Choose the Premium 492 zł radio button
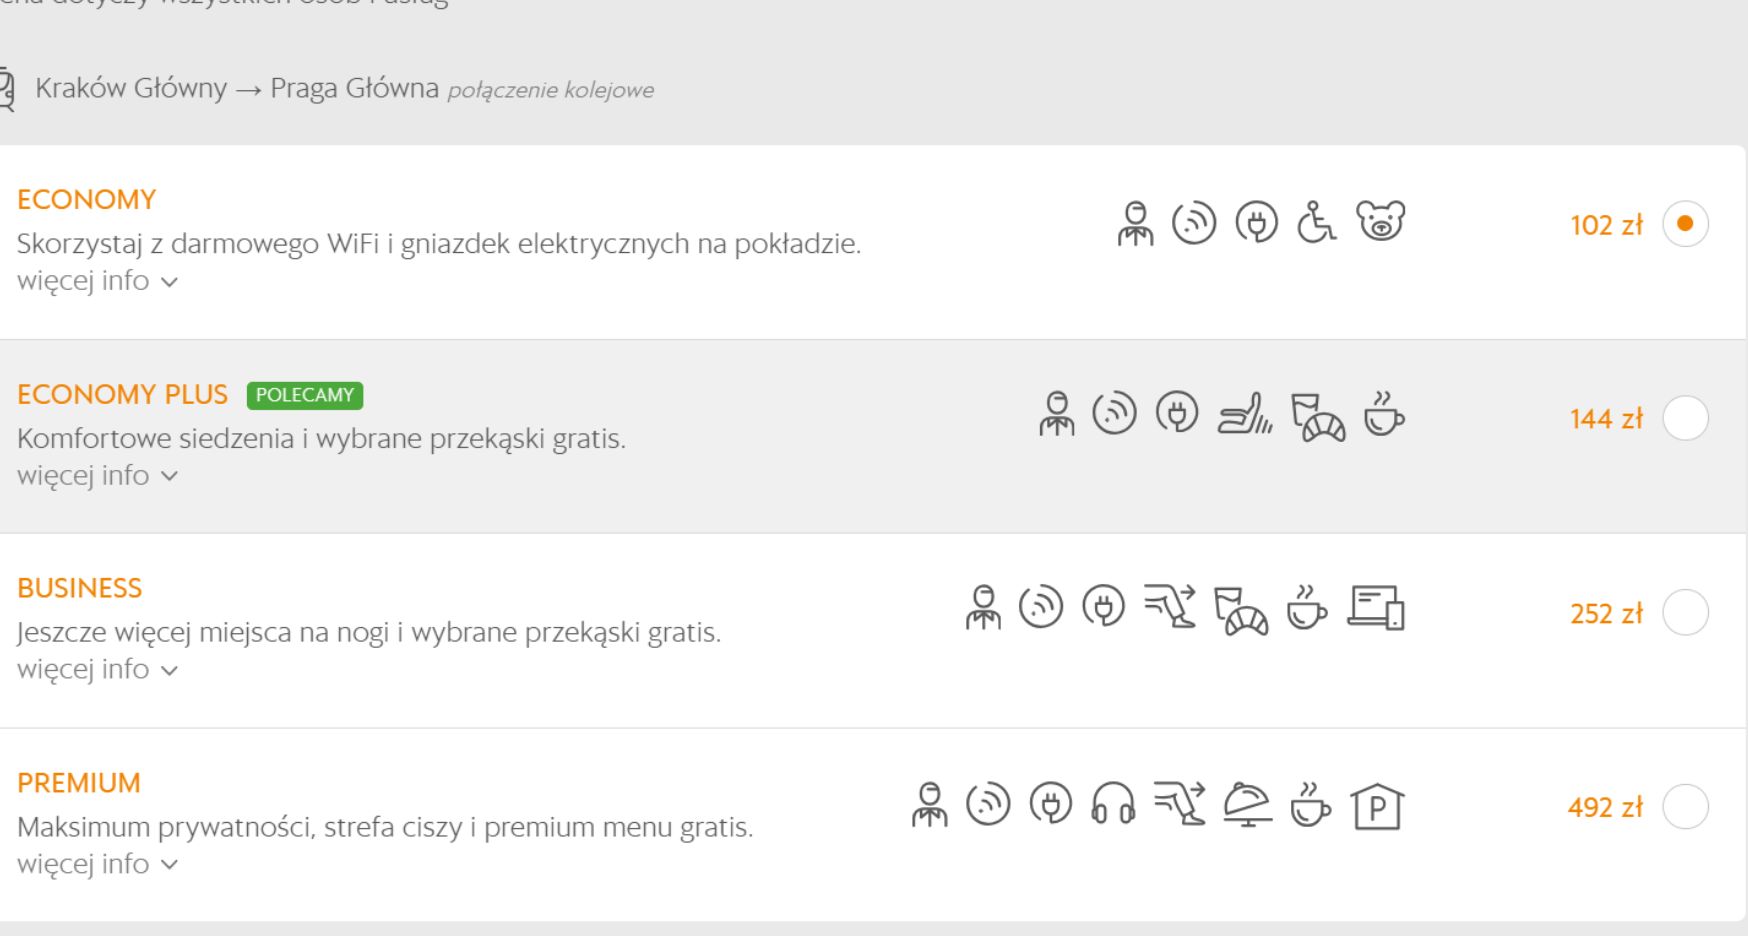The height and width of the screenshot is (936, 1748). pos(1685,807)
